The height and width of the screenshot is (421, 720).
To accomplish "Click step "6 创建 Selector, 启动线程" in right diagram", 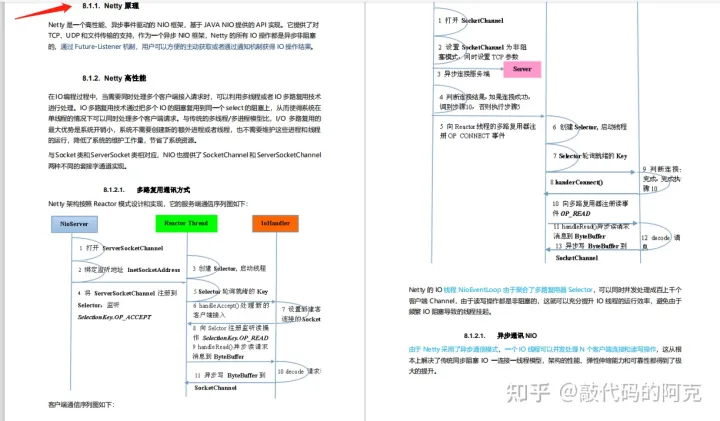I will point(590,126).
